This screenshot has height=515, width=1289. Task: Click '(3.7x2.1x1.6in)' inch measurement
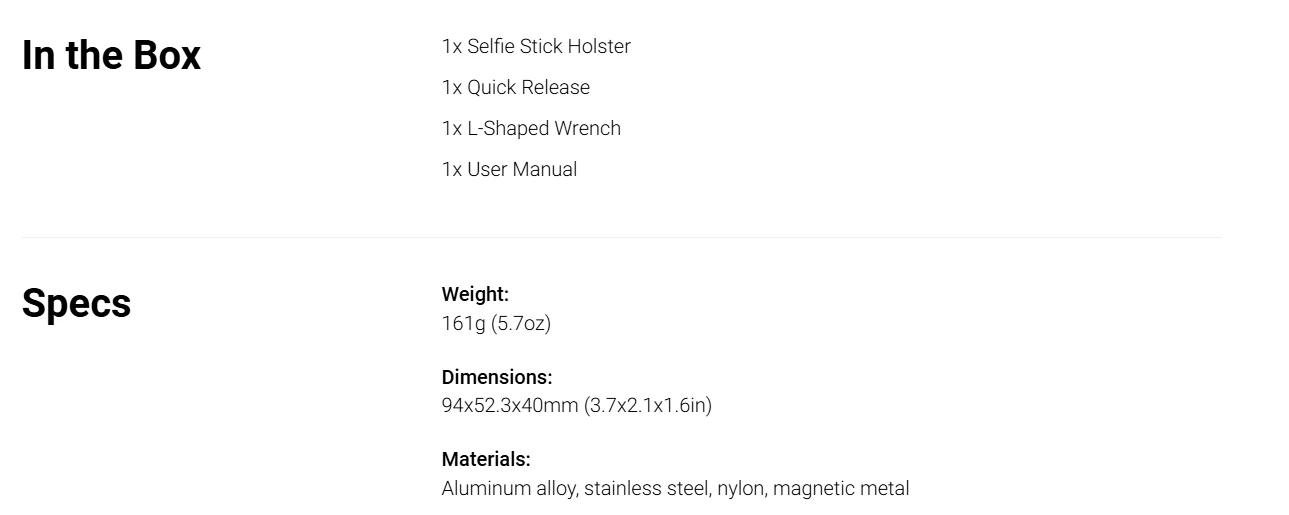pos(648,406)
